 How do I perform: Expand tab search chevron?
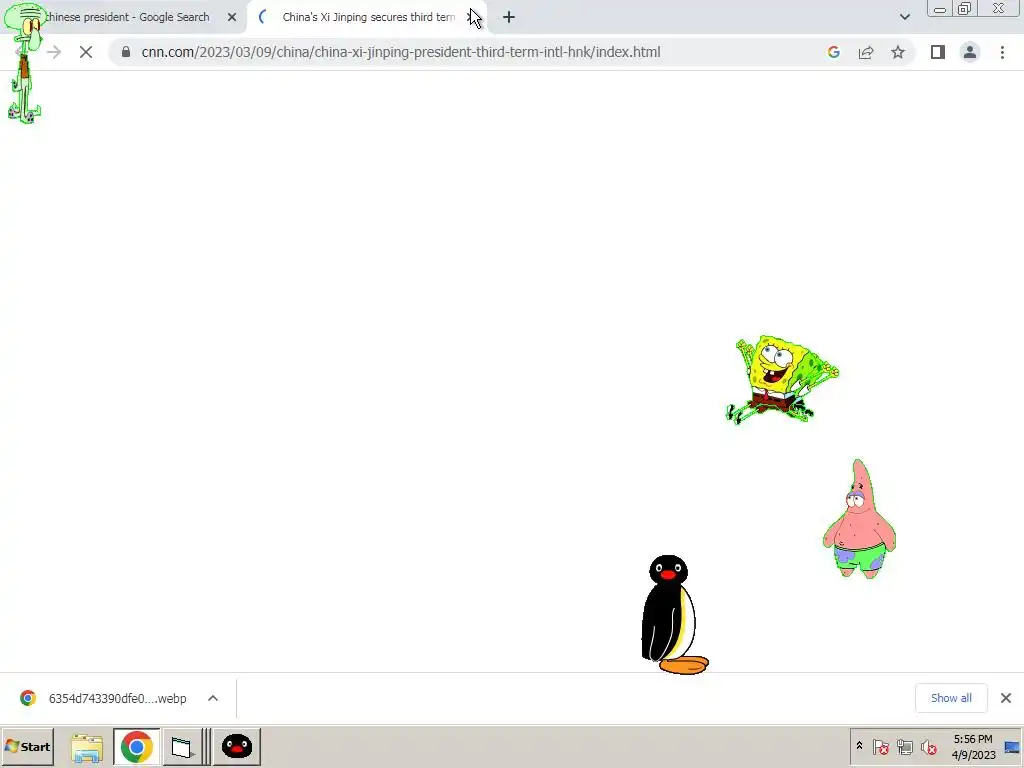[904, 17]
